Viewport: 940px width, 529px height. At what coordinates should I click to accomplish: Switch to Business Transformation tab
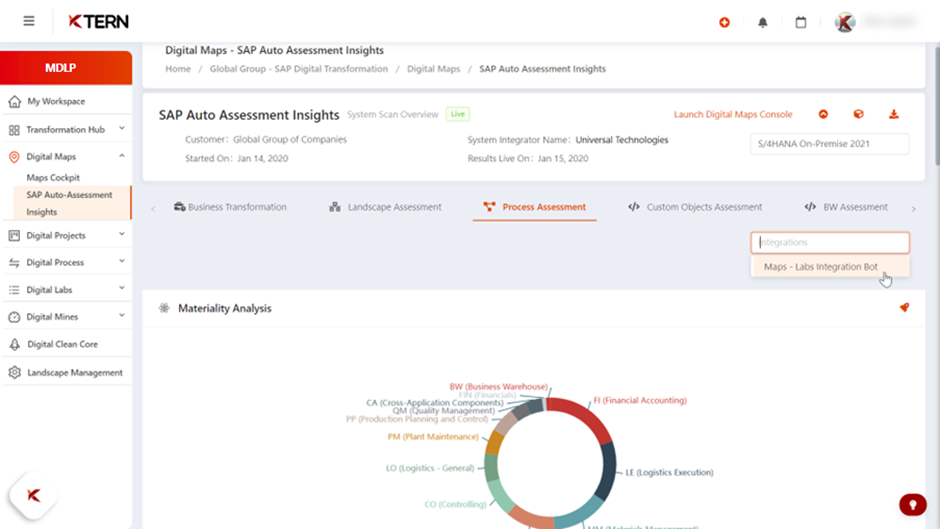tap(230, 207)
